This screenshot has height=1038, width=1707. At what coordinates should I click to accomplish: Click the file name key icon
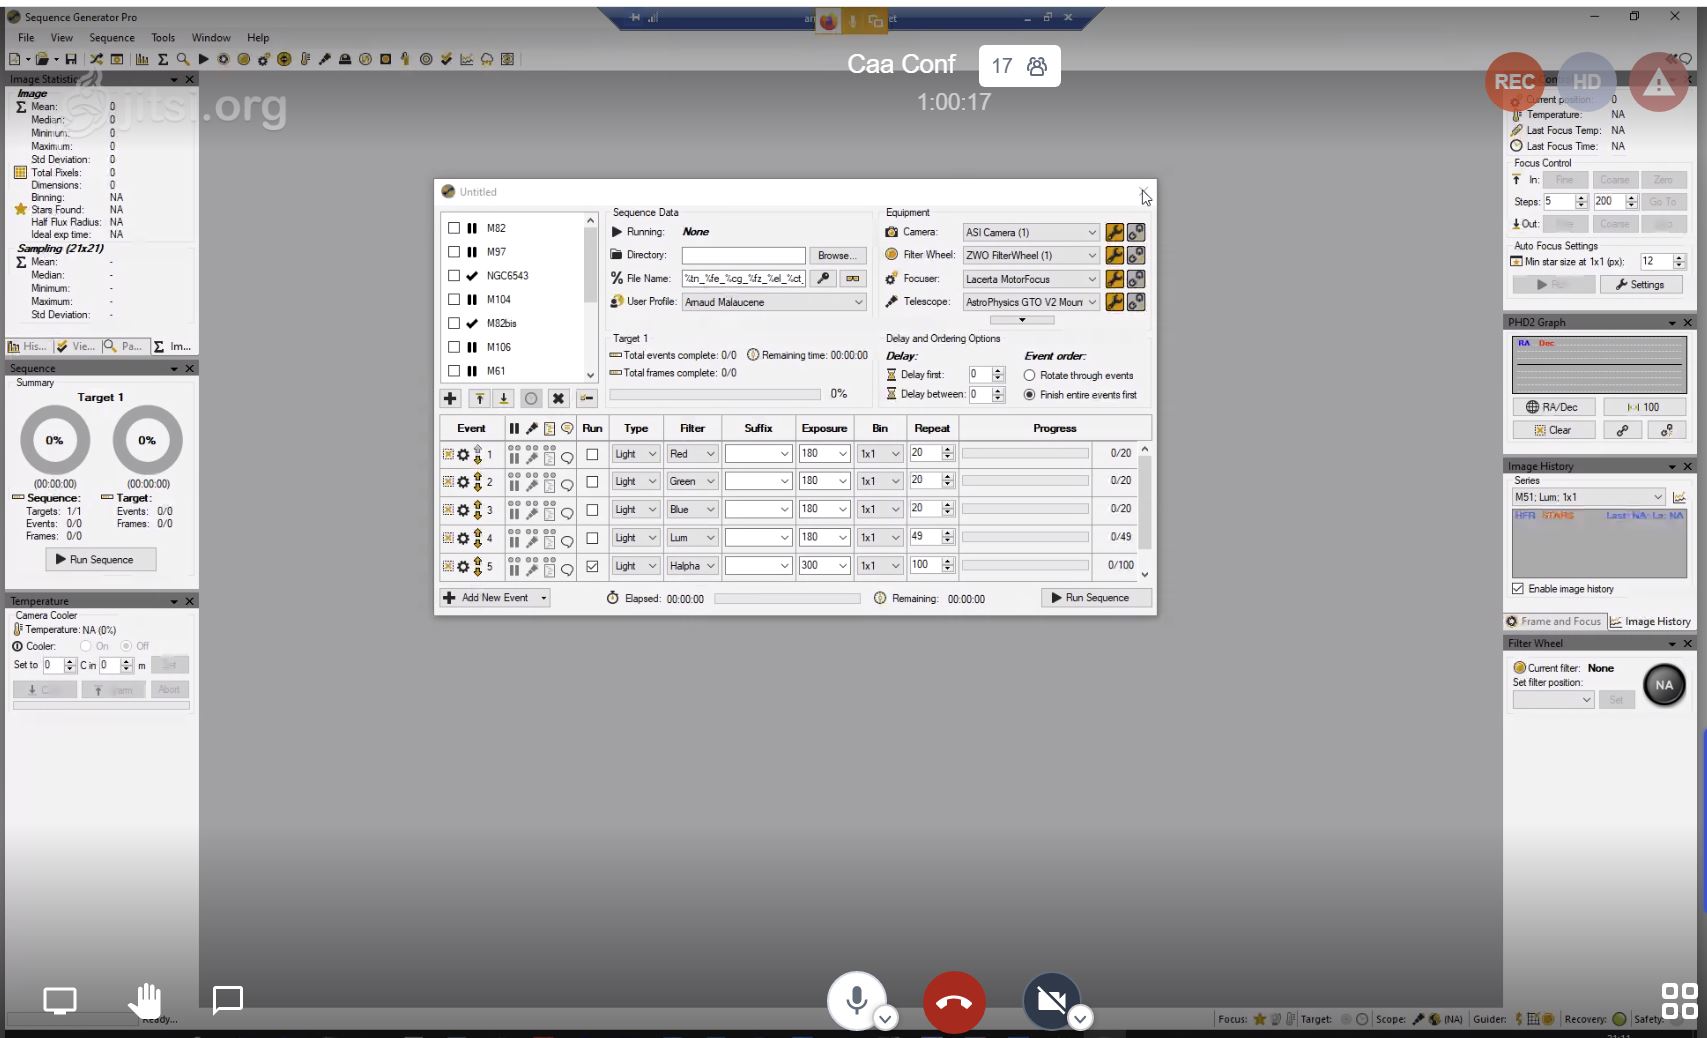[x=823, y=279]
